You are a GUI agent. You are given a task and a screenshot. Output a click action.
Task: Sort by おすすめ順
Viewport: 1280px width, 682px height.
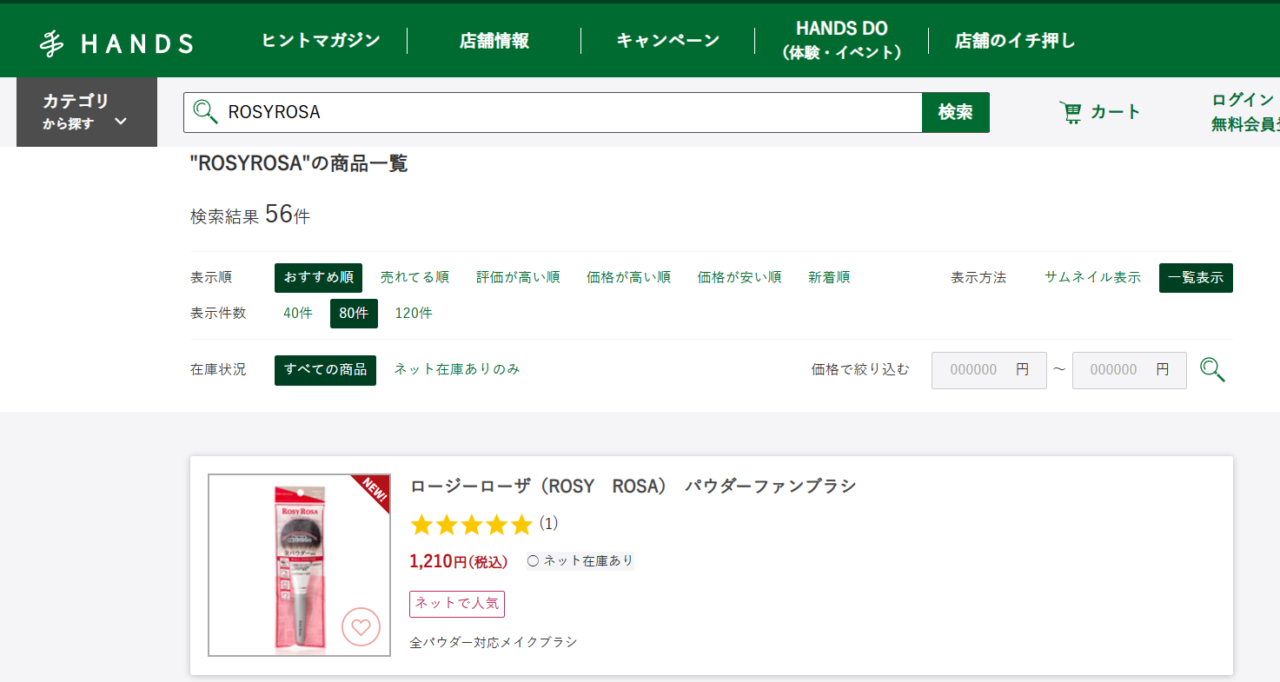point(318,278)
